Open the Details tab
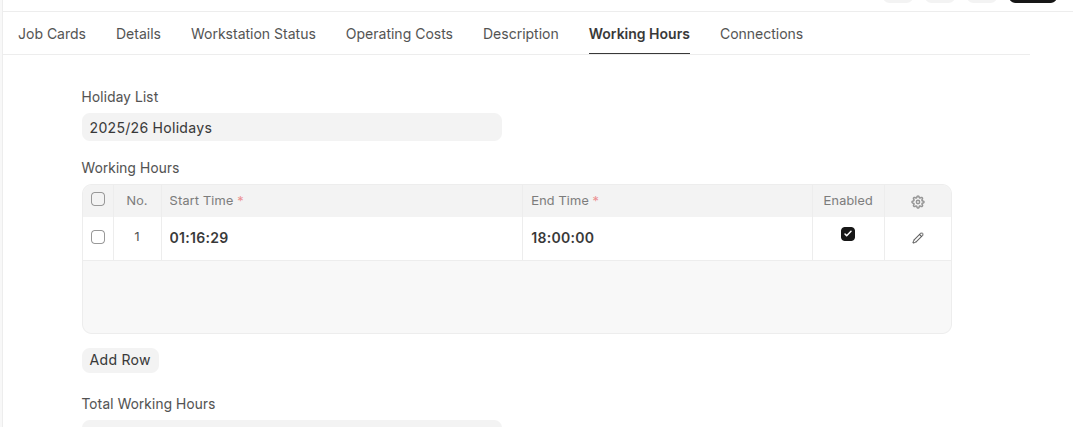 138,34
